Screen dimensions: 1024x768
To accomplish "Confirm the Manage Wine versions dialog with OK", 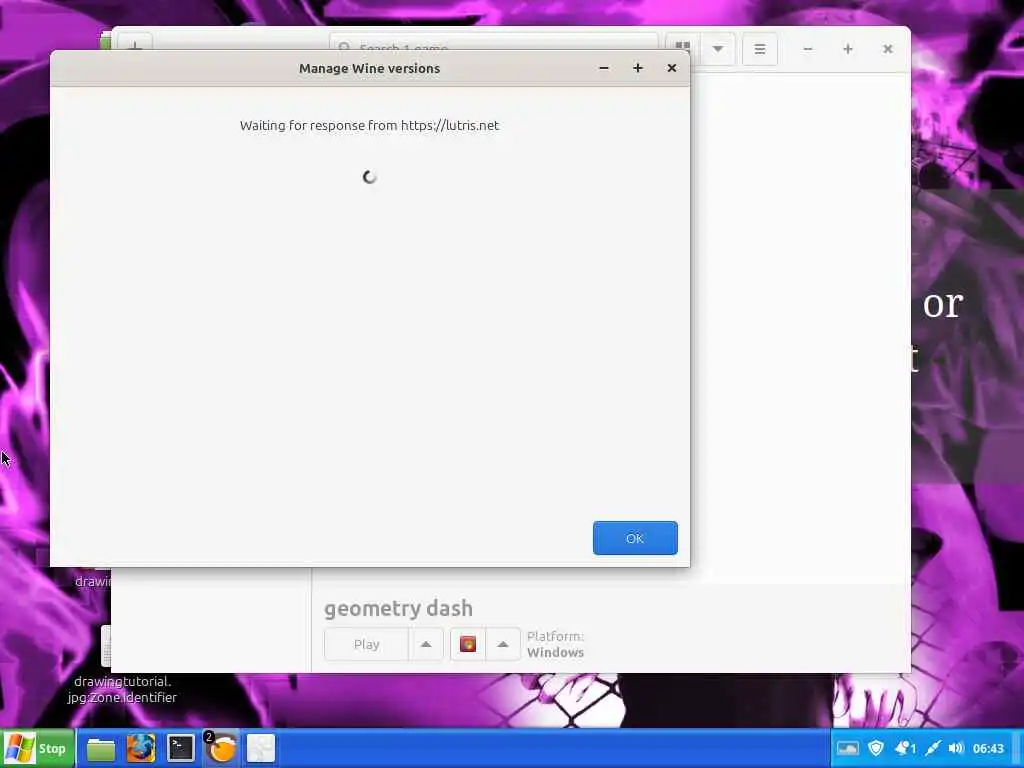I will (635, 538).
